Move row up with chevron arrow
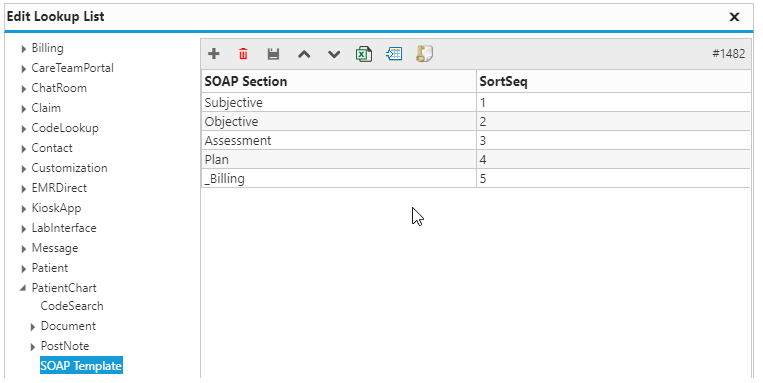The image size is (763, 383). [304, 54]
